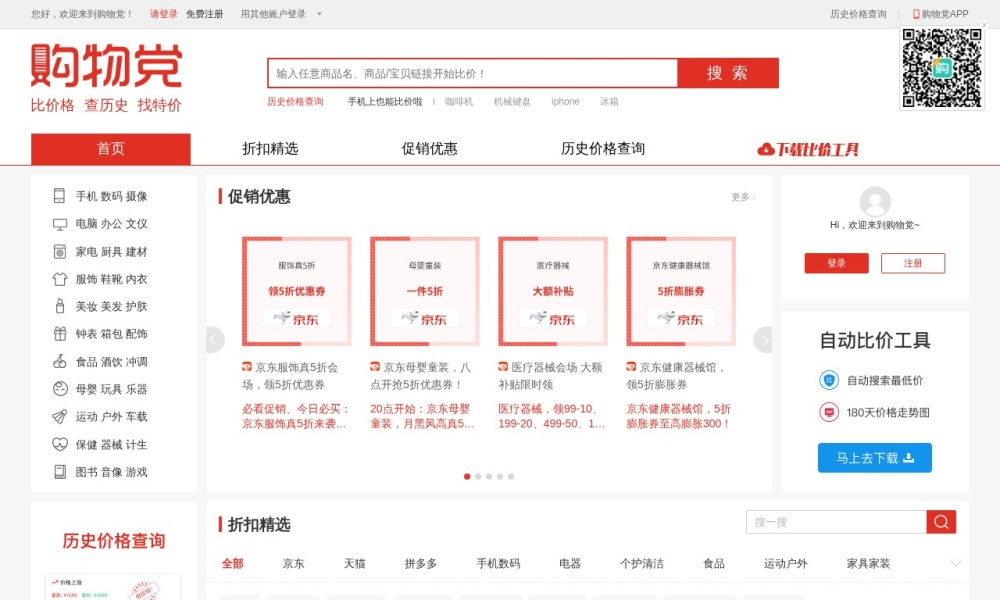Click the monitor icon beside 电脑 办公 文仪
The image size is (1000, 600).
click(59, 224)
